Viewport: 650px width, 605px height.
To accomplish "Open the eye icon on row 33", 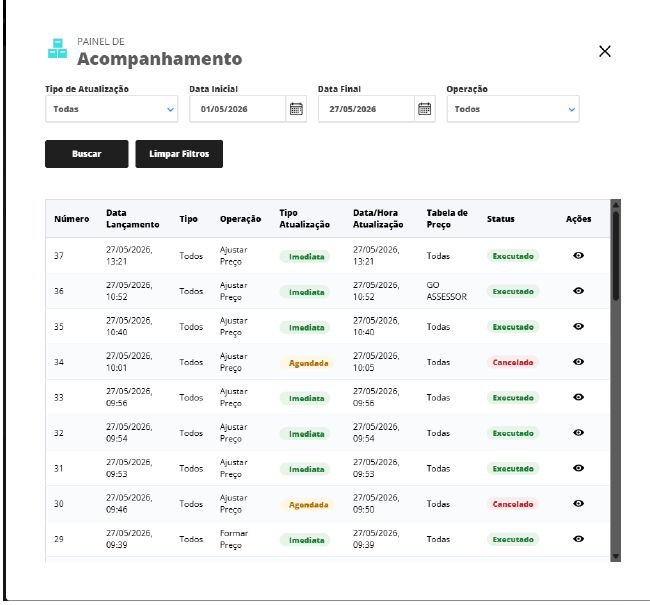I will [x=578, y=397].
